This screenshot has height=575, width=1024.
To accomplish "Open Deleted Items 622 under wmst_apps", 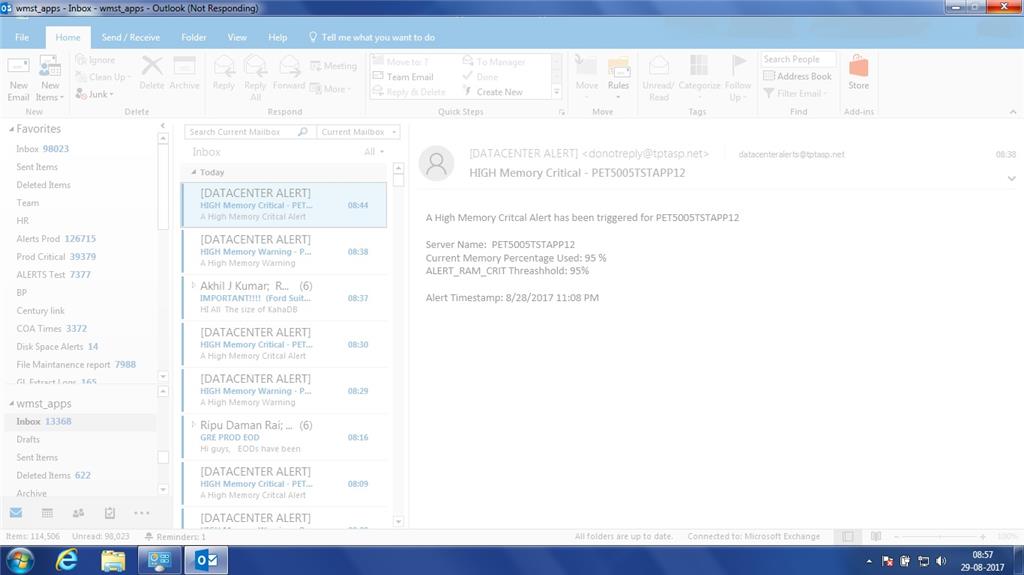I will pyautogui.click(x=54, y=475).
